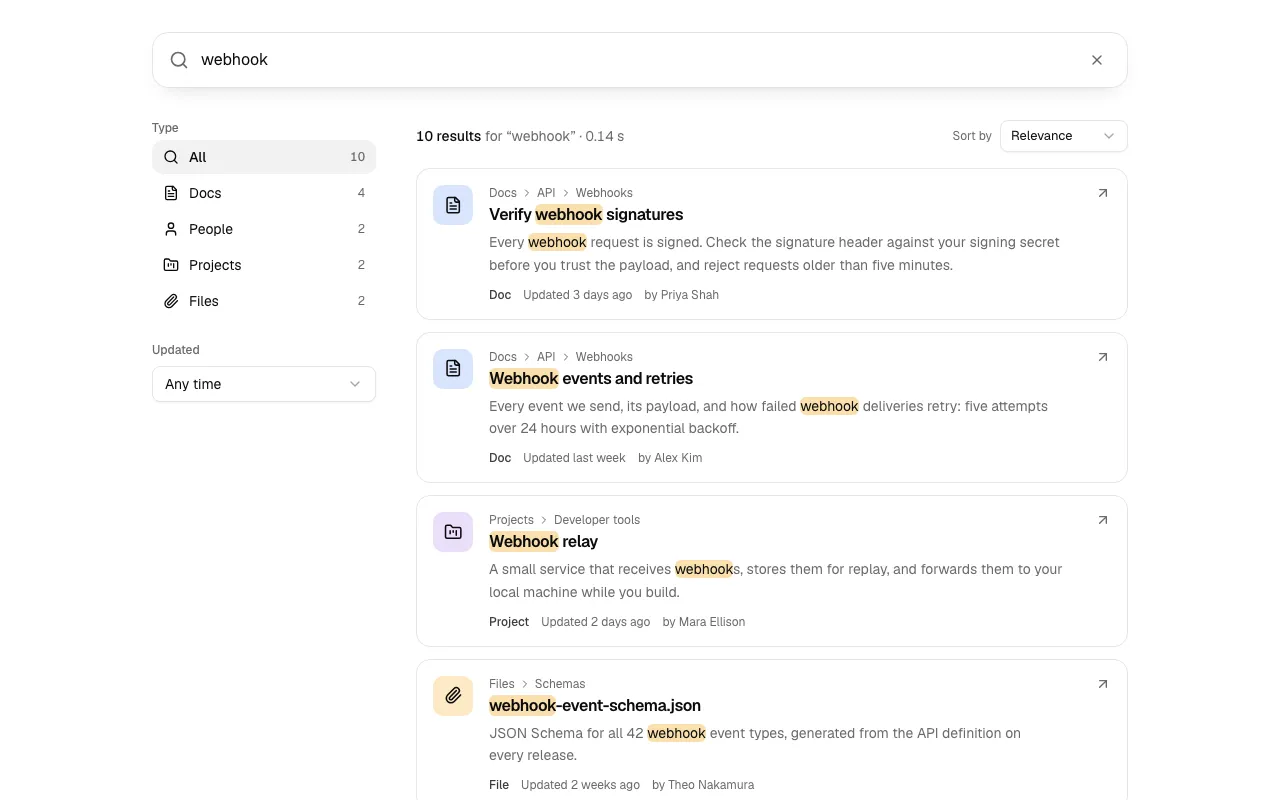Click author name Mara Ellison
1280x800 pixels.
coord(712,622)
